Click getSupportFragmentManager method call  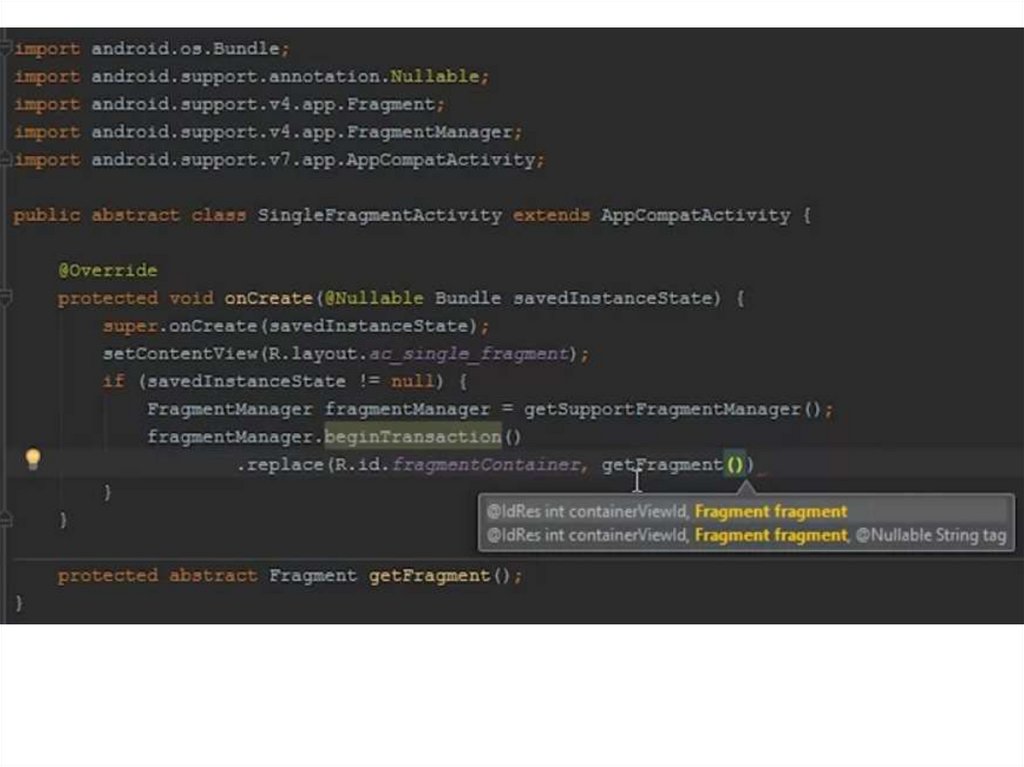point(663,410)
